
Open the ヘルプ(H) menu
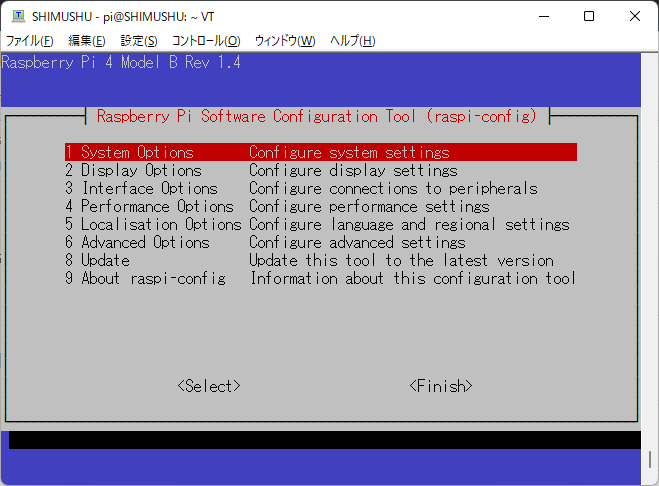353,41
